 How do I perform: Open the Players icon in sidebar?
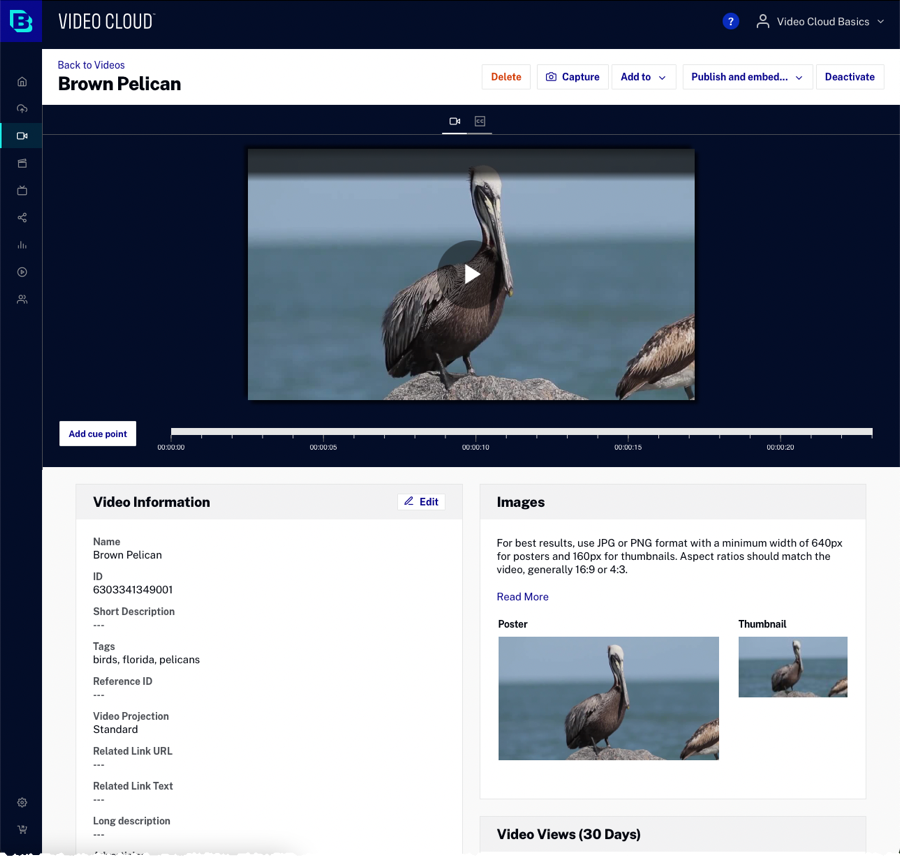(22, 272)
